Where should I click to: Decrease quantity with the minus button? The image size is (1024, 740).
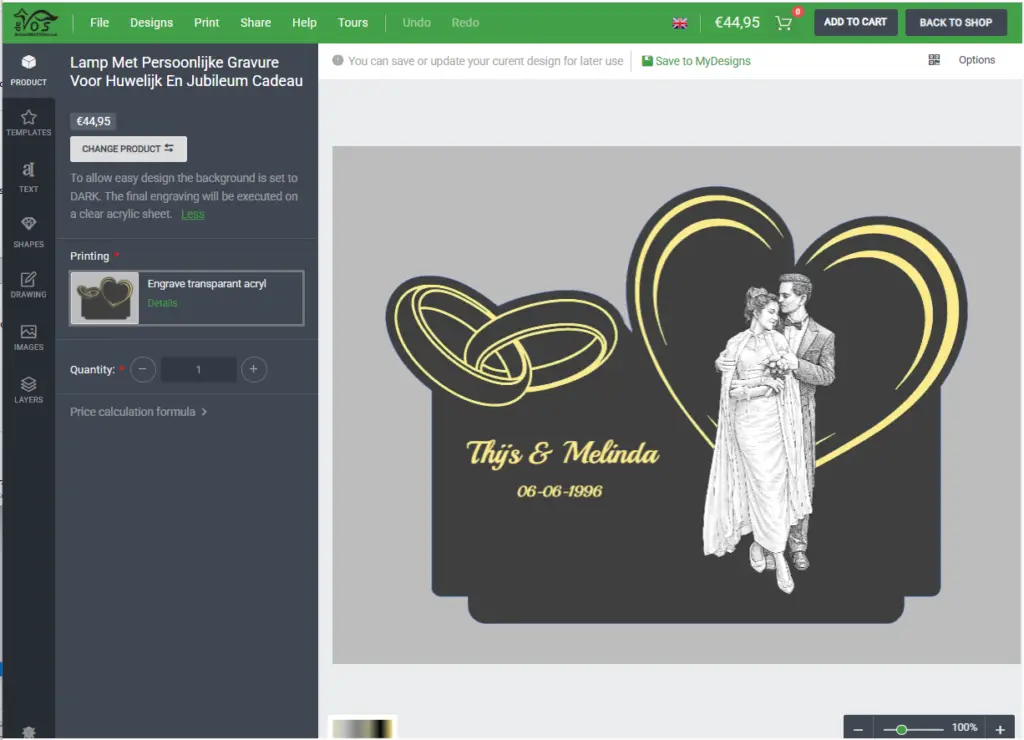[x=142, y=369]
